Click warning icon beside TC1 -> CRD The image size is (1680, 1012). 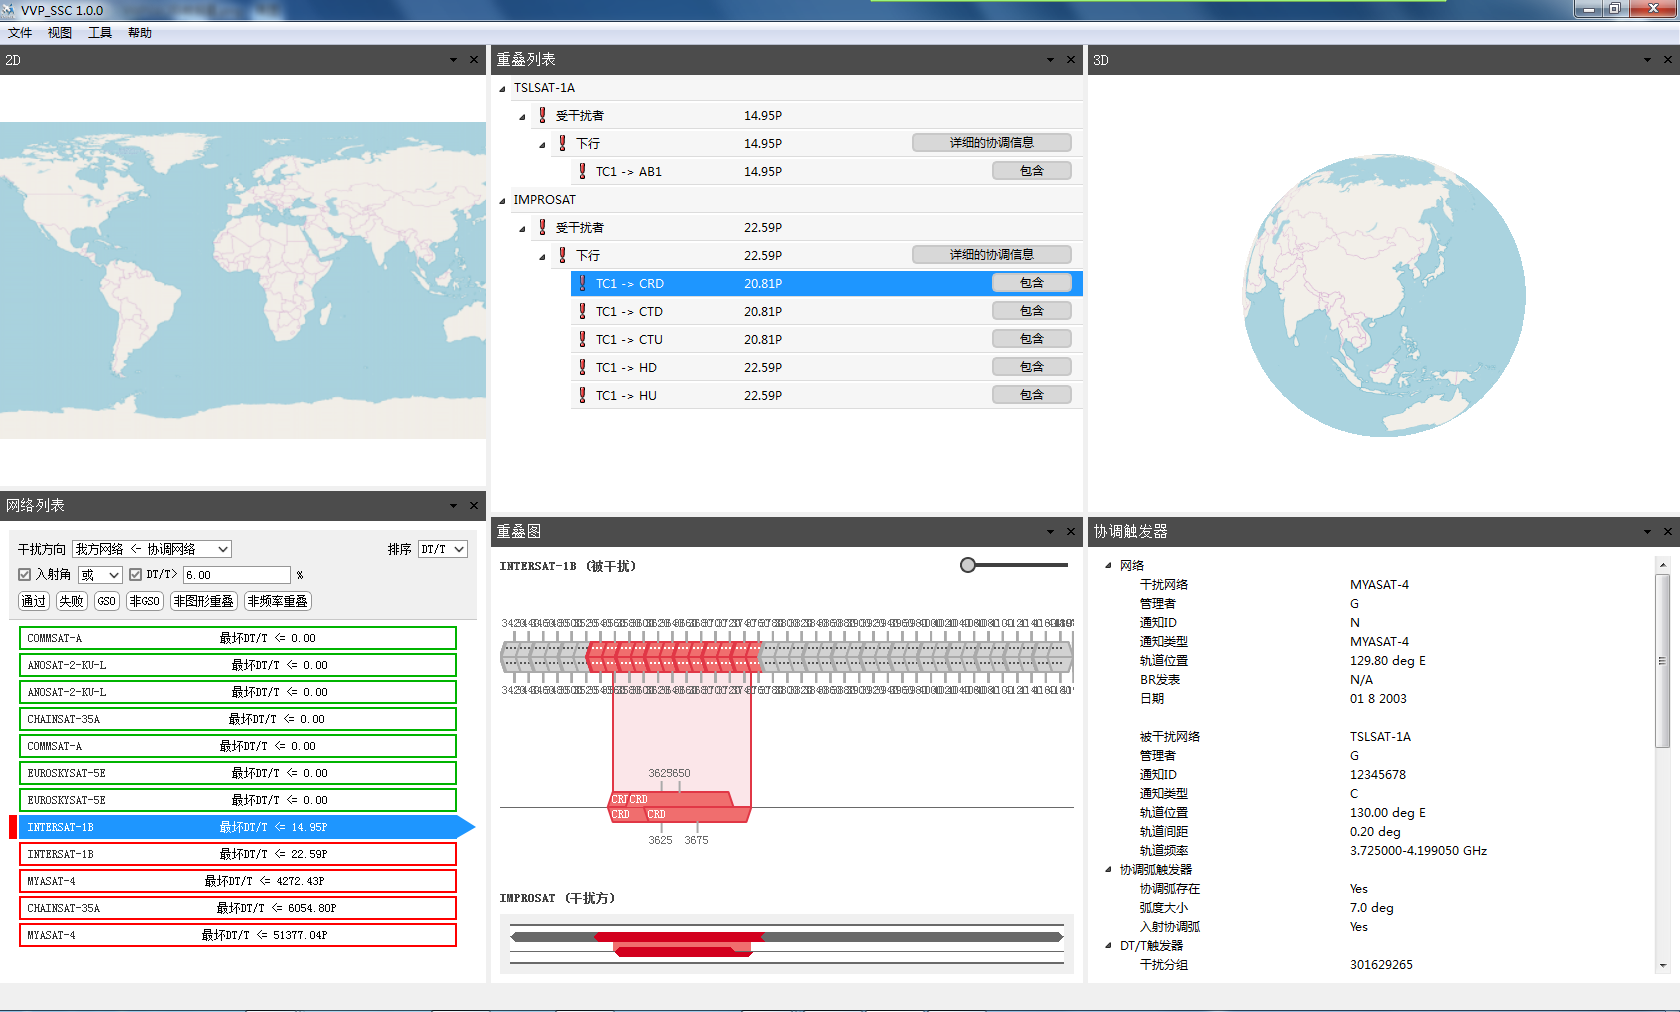point(583,283)
